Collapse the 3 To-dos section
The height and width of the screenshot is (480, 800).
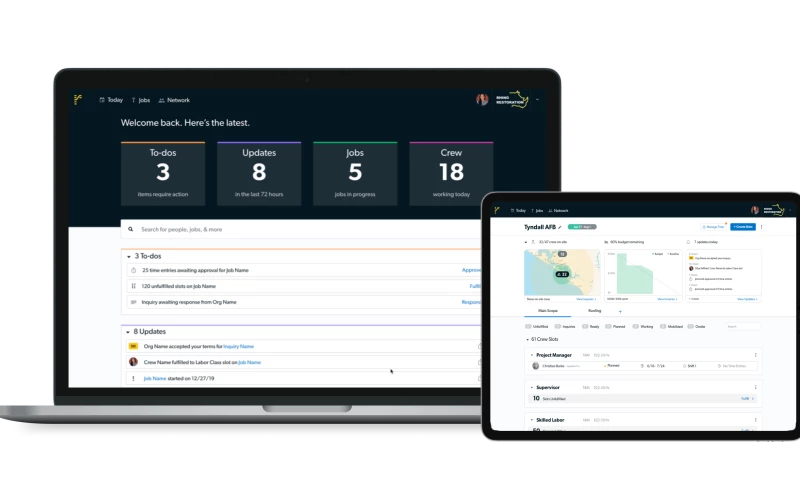(127, 256)
